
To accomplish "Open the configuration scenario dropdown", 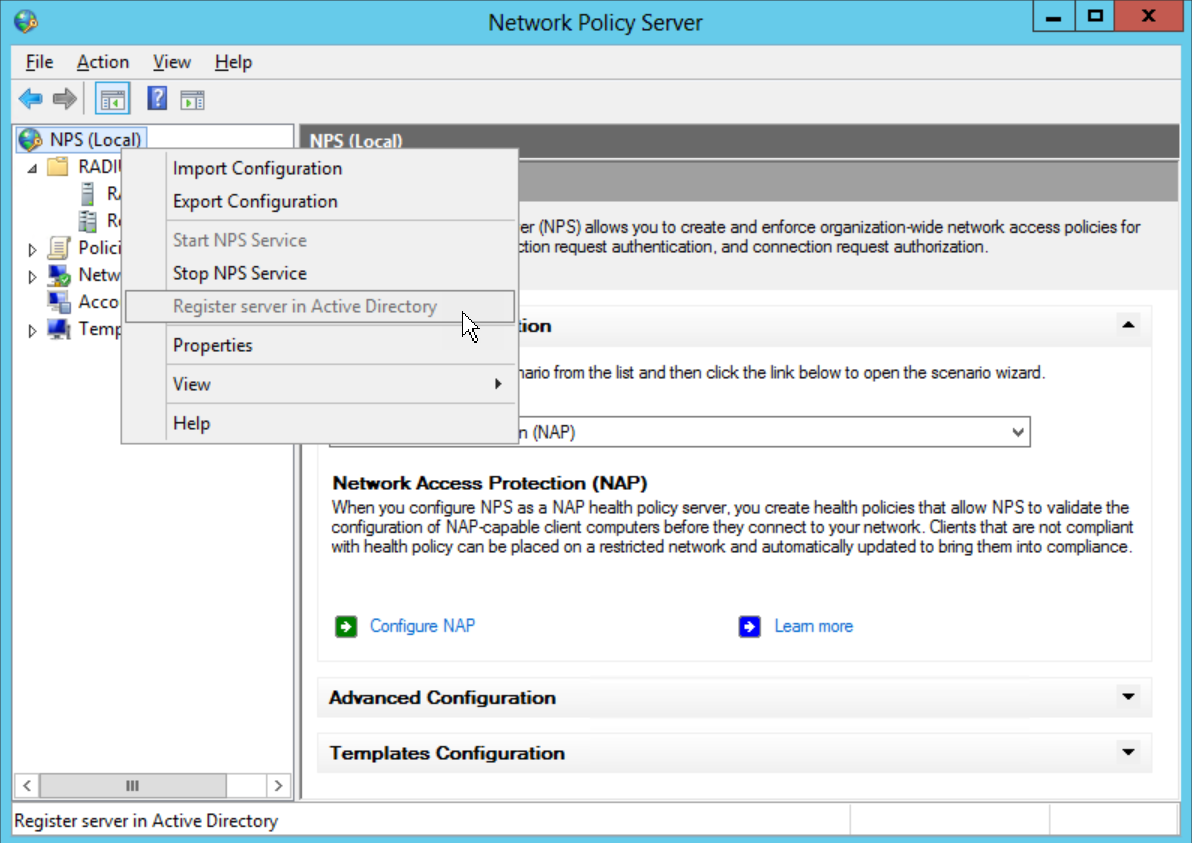I will tap(1017, 432).
